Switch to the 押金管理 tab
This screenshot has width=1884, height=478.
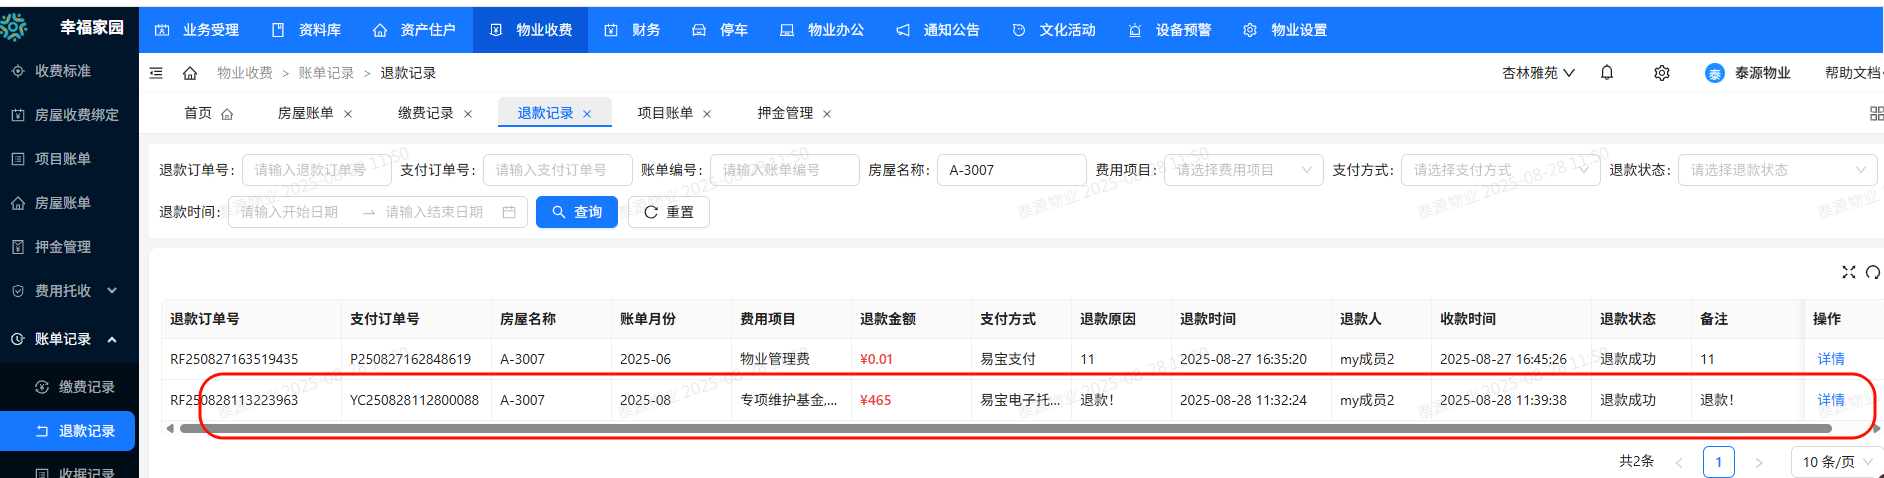point(785,113)
